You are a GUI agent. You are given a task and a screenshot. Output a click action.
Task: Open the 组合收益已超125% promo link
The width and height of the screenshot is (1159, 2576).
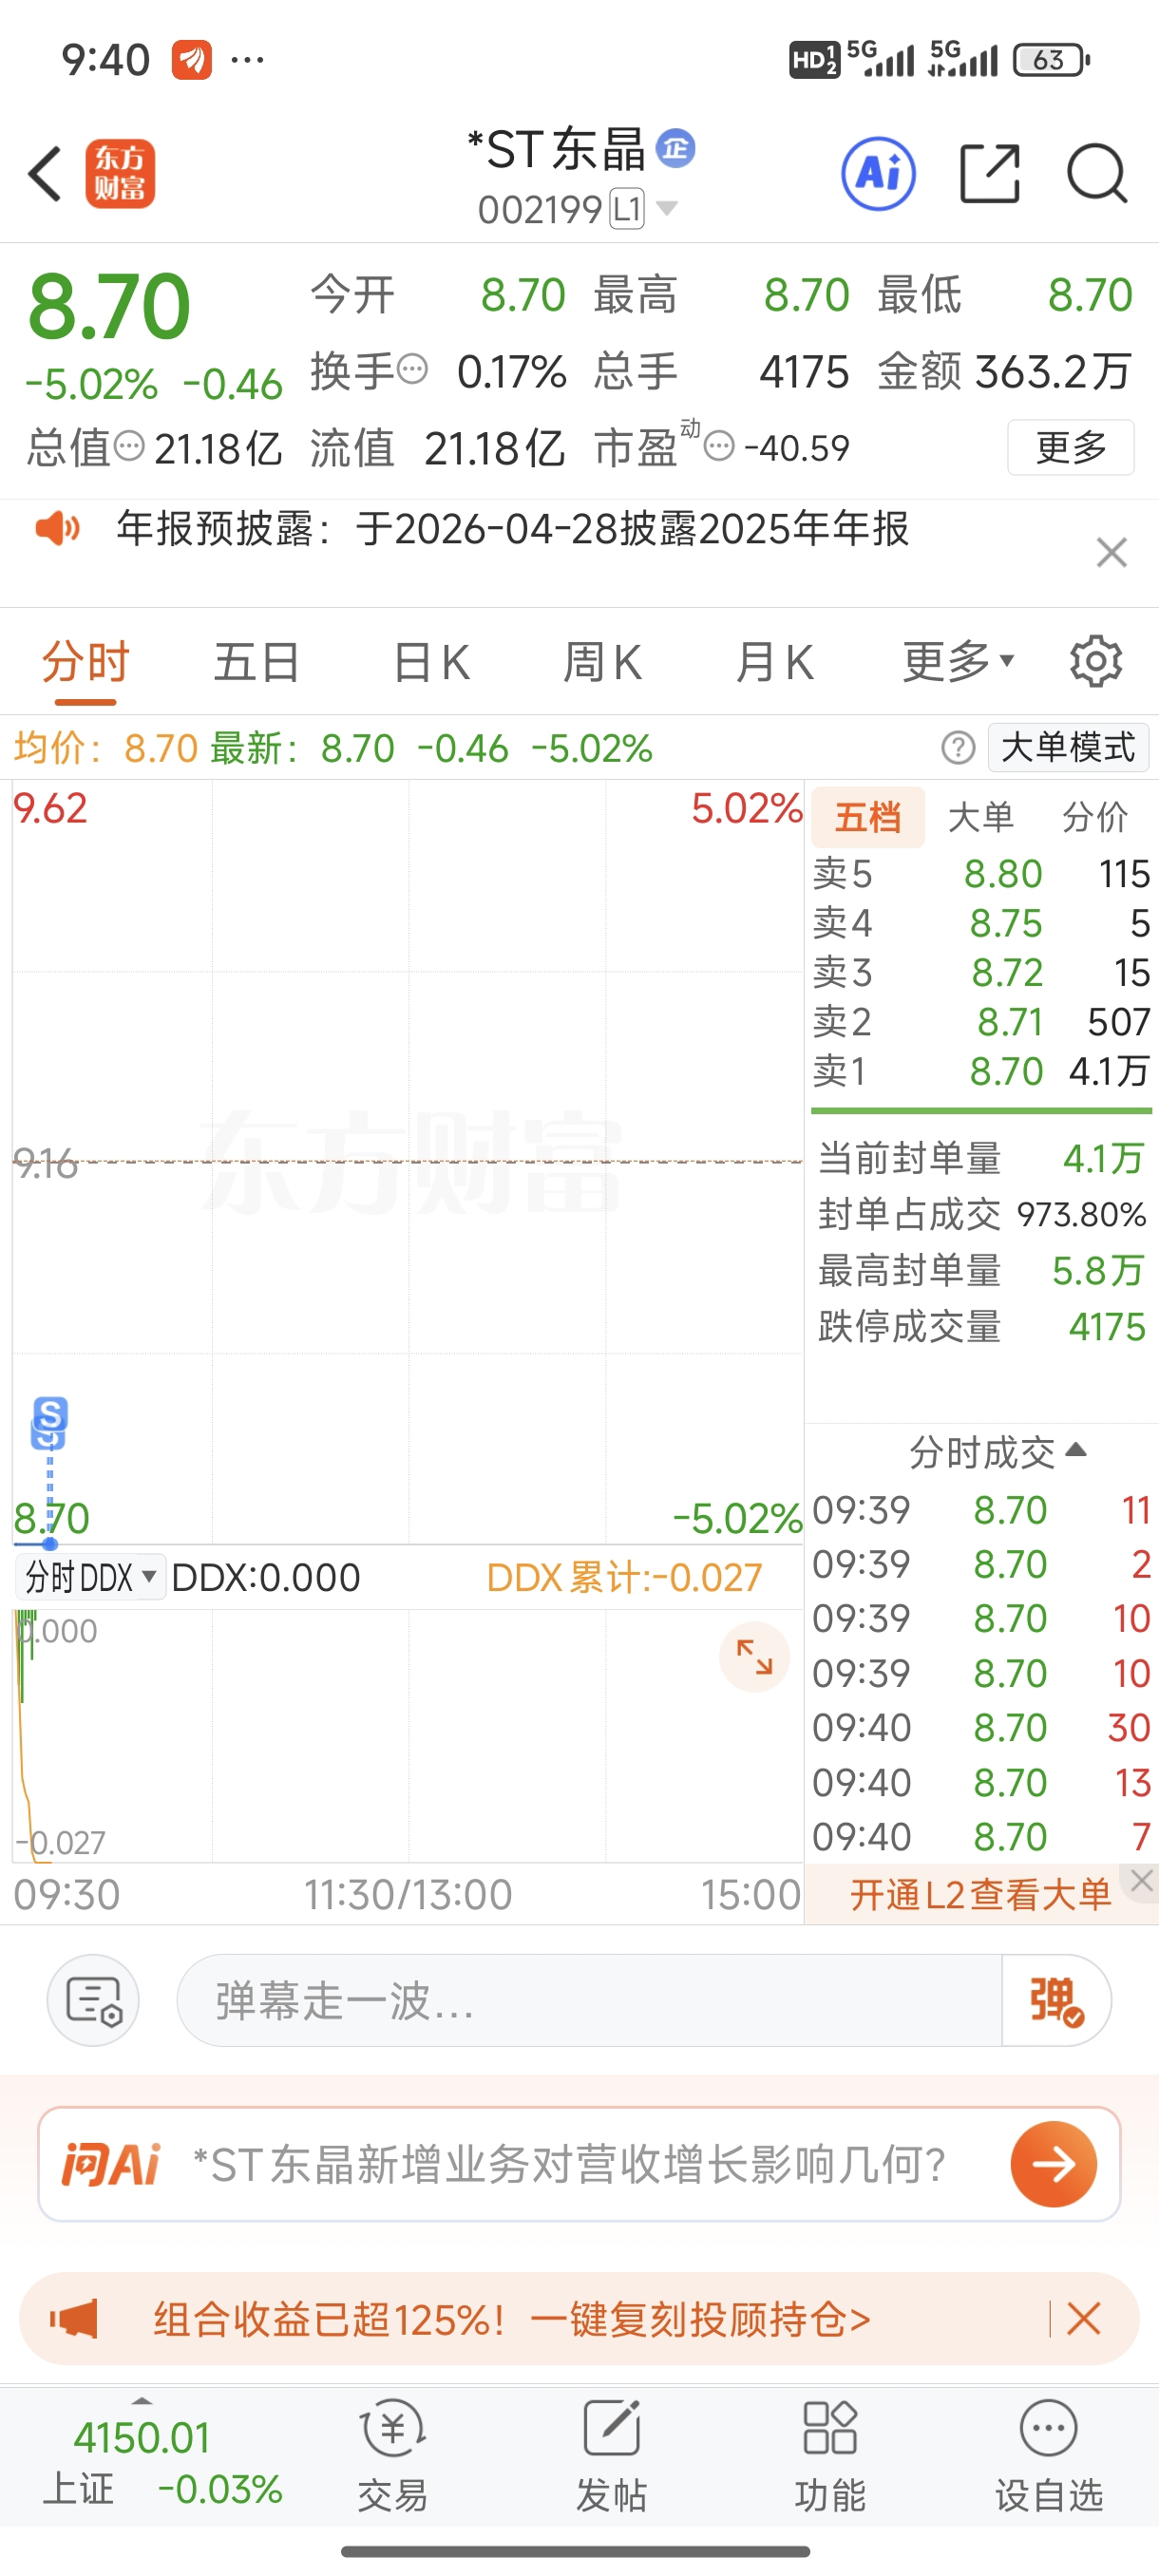pyautogui.click(x=511, y=2318)
